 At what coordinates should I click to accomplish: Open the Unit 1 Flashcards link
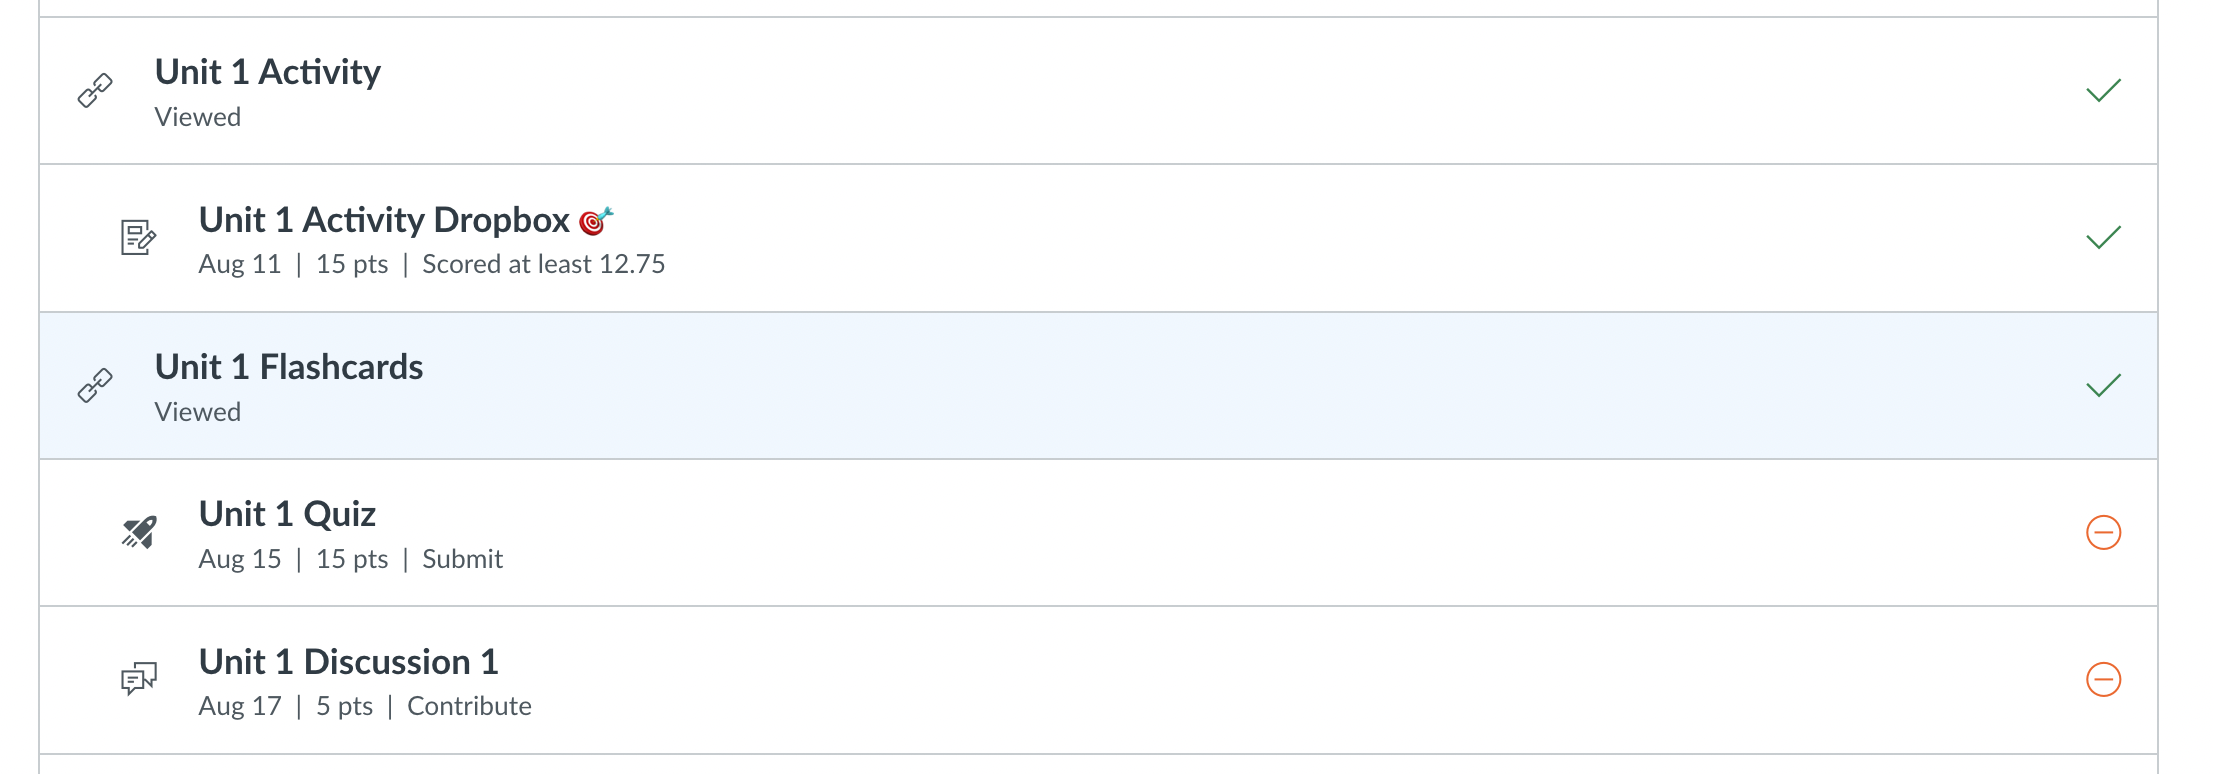click(289, 367)
